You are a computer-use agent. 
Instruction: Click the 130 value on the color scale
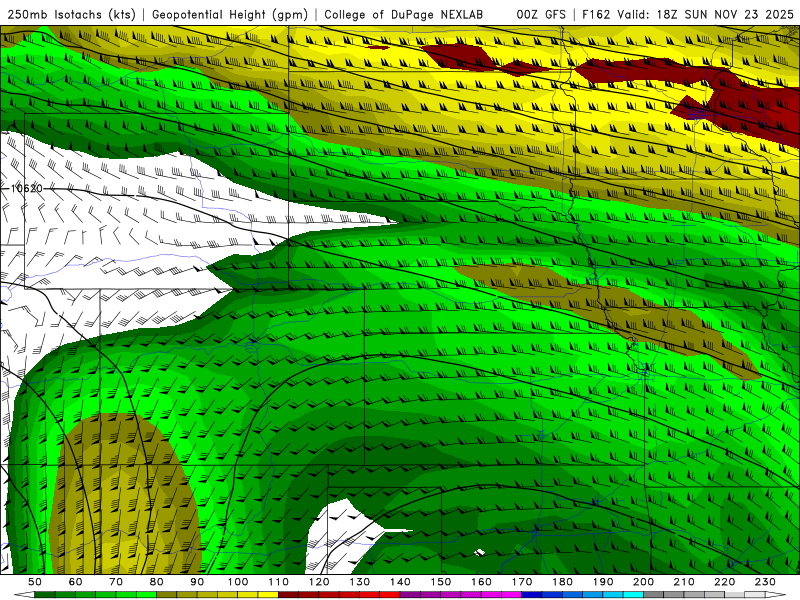(359, 582)
